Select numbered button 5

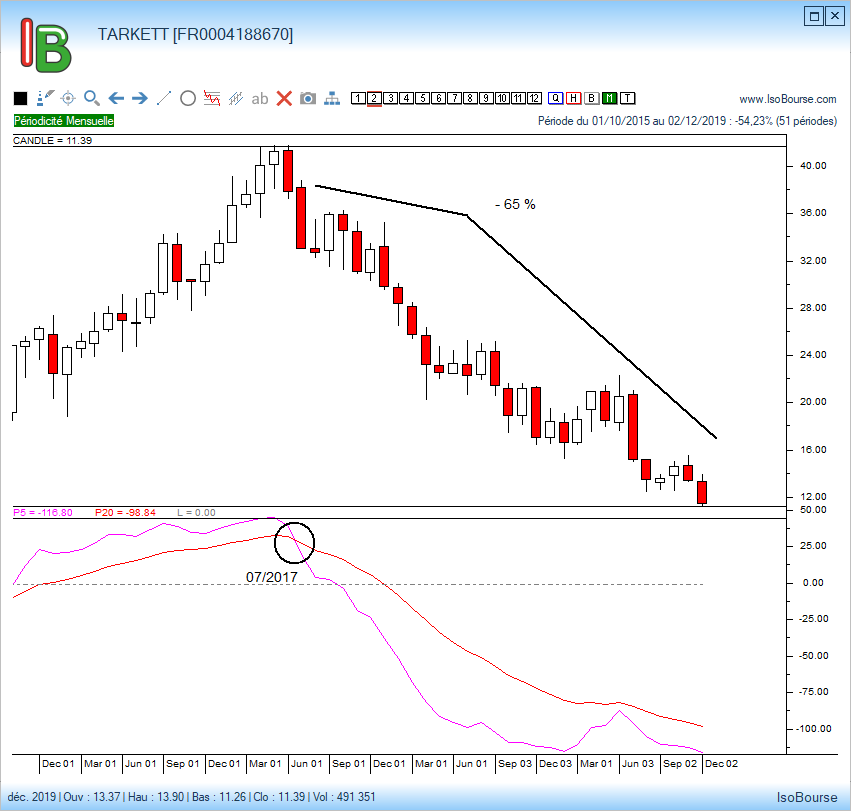tap(422, 98)
